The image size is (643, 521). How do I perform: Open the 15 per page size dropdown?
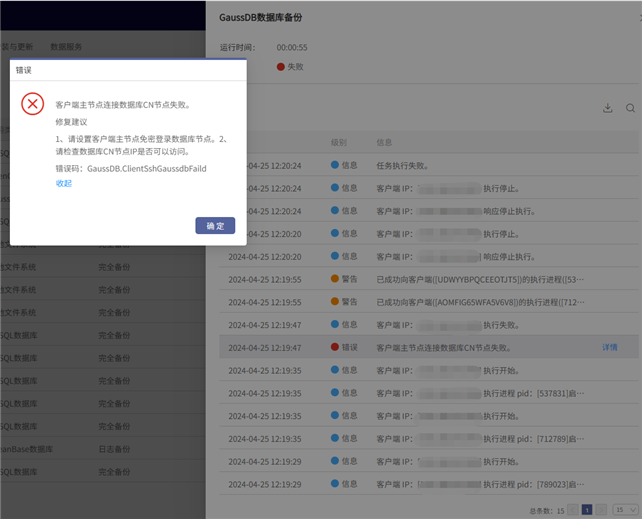pyautogui.click(x=625, y=510)
